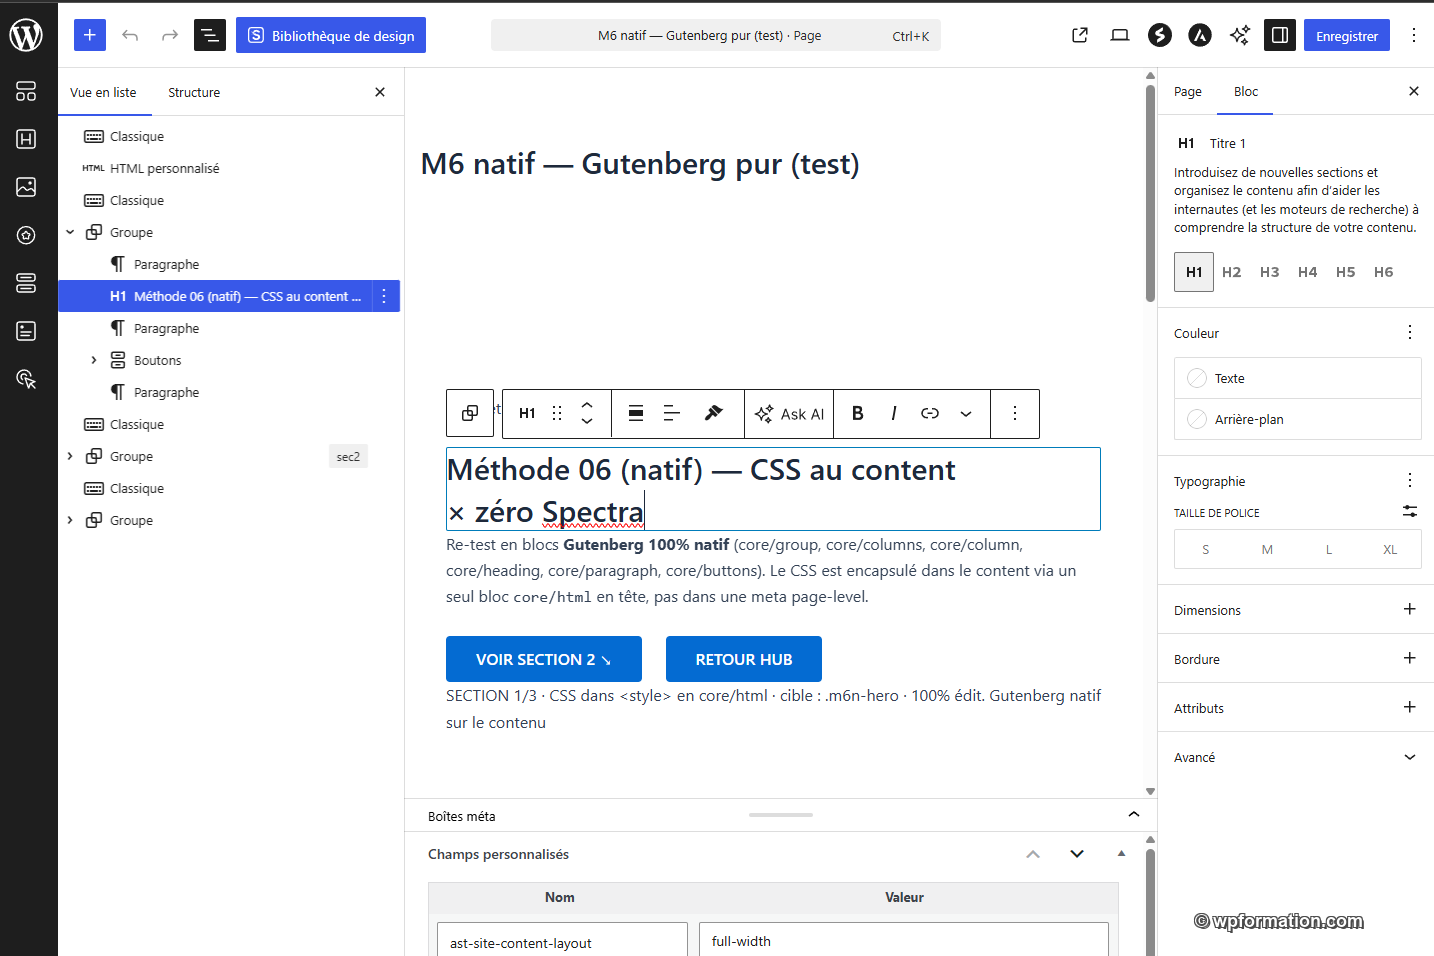Click the RETOUR HUB button
The height and width of the screenshot is (956, 1434).
tap(744, 659)
